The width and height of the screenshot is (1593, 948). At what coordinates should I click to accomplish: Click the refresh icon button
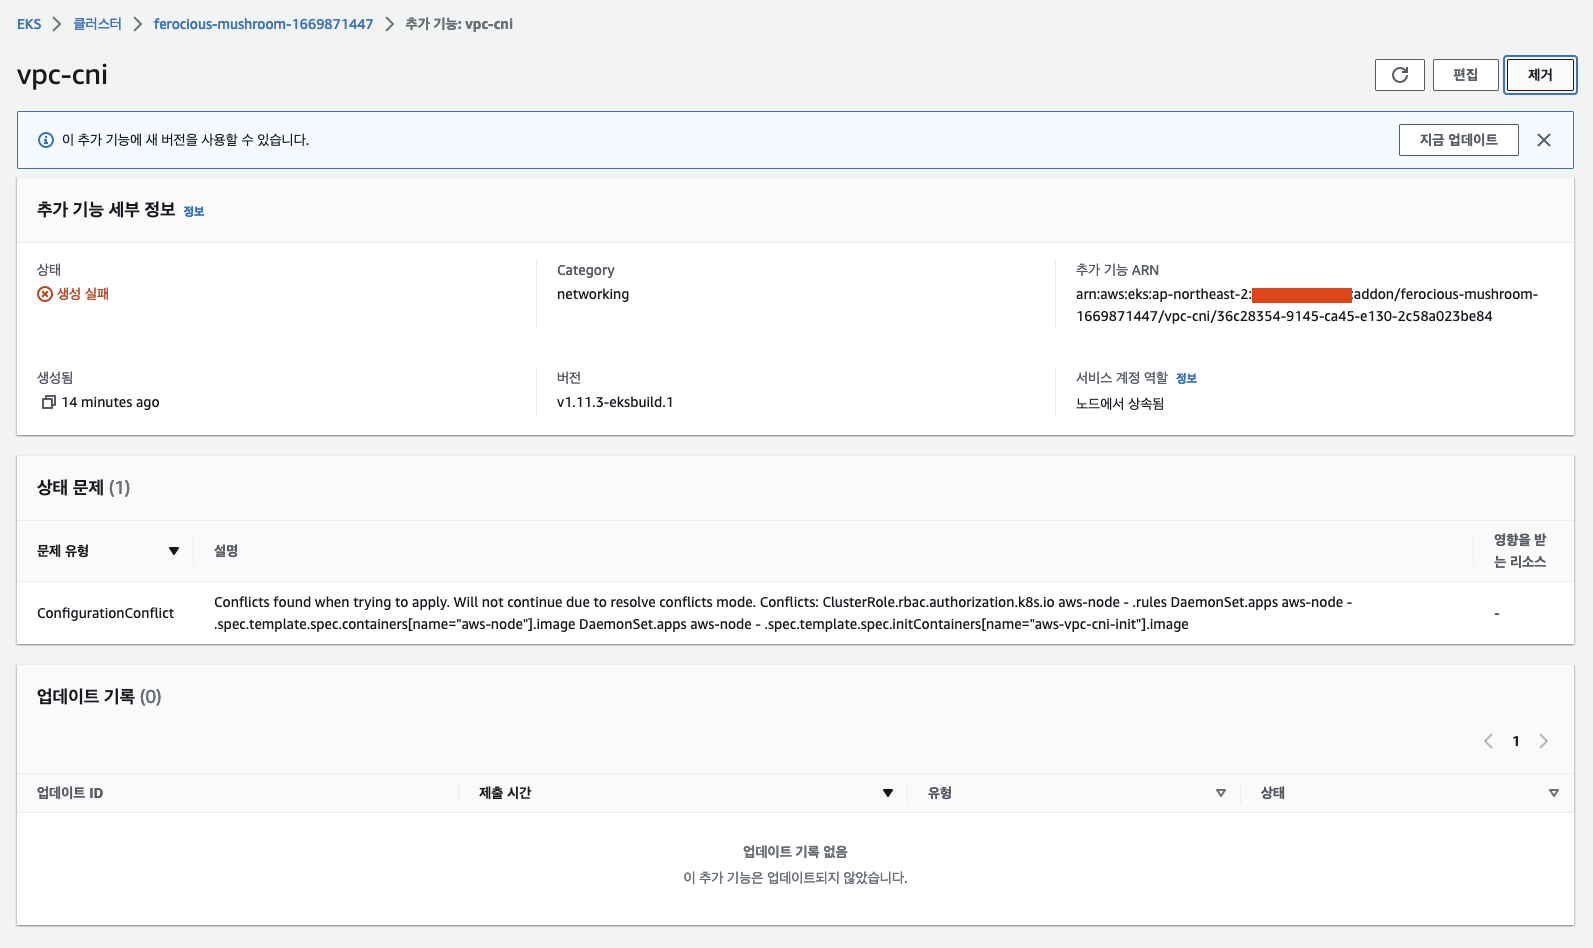(x=1399, y=75)
